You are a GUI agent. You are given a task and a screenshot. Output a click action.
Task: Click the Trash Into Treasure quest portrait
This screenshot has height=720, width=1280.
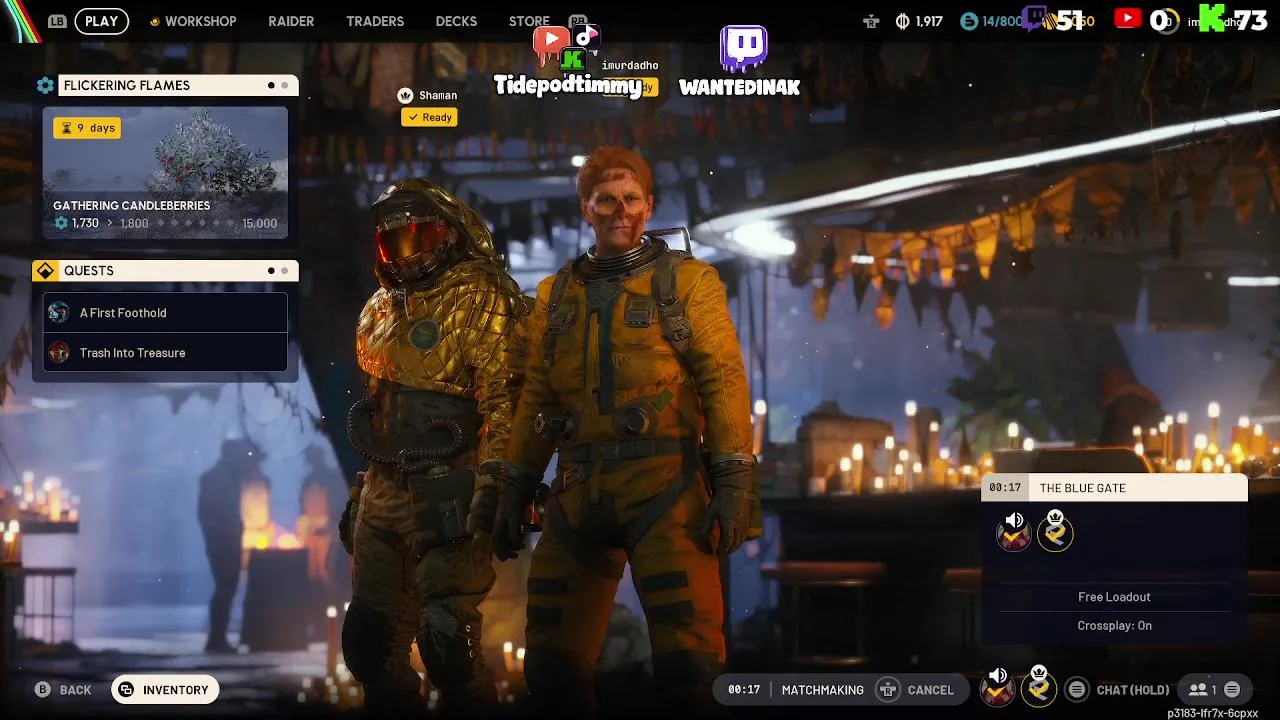[x=59, y=353]
